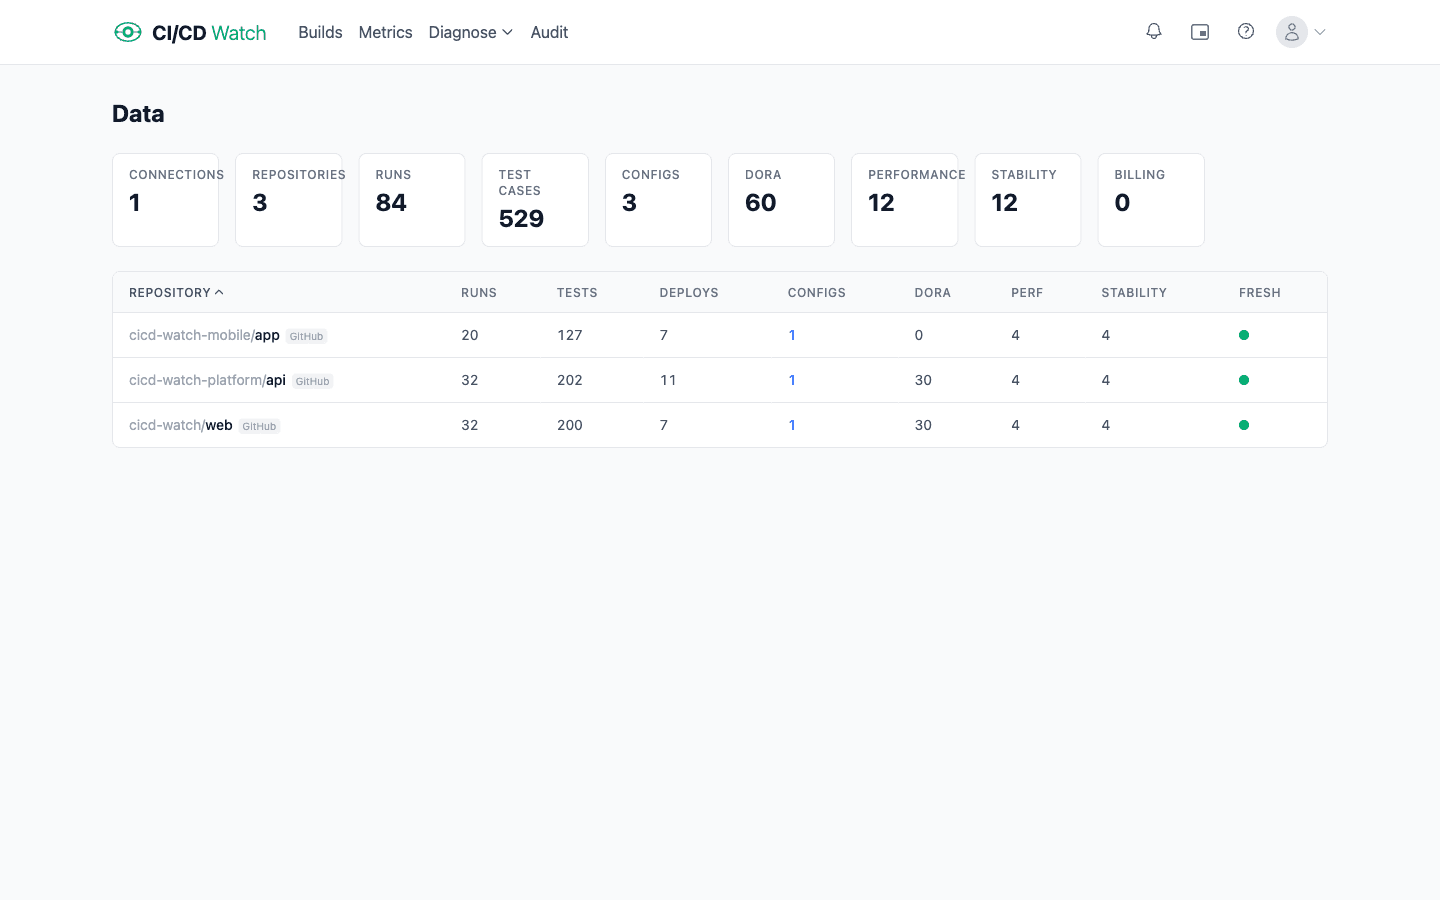This screenshot has width=1440, height=900.
Task: Click GitHub badge on mobile/app row
Action: [x=306, y=336]
